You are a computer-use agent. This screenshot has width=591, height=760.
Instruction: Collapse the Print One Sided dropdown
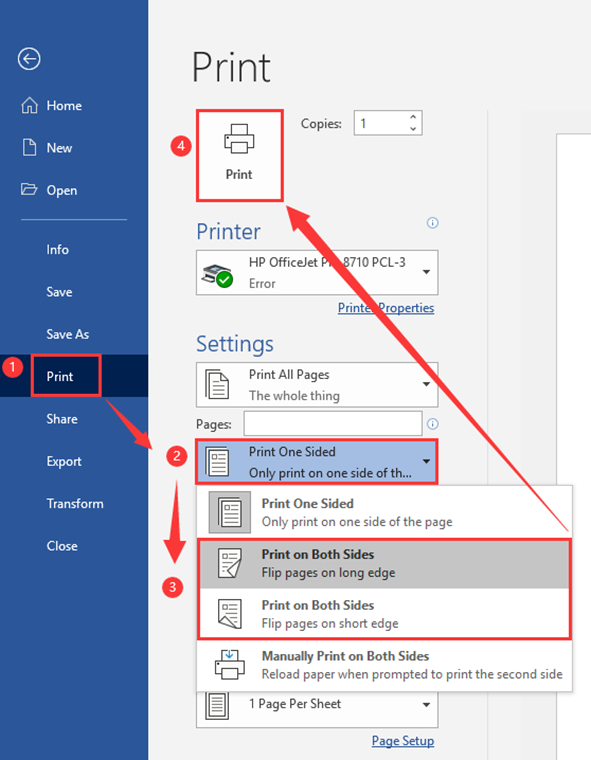pyautogui.click(x=317, y=461)
